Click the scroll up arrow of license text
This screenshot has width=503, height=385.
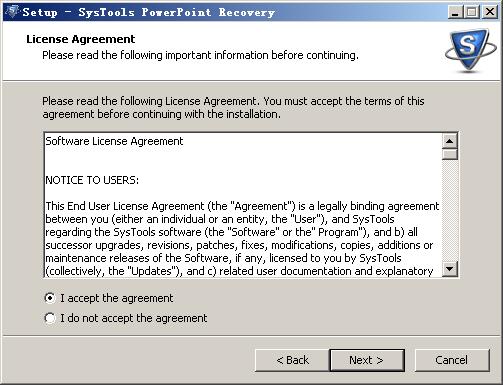450,141
